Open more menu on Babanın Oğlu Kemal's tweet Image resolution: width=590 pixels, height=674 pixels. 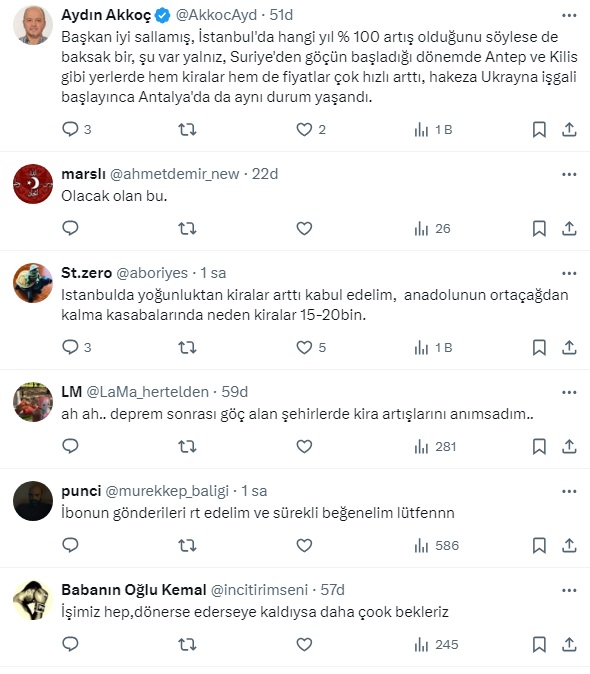pyautogui.click(x=569, y=591)
